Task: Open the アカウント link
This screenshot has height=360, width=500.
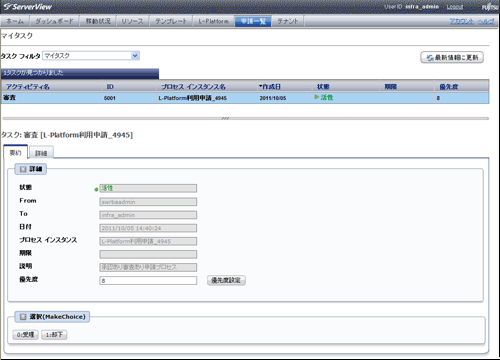Action: (x=462, y=21)
